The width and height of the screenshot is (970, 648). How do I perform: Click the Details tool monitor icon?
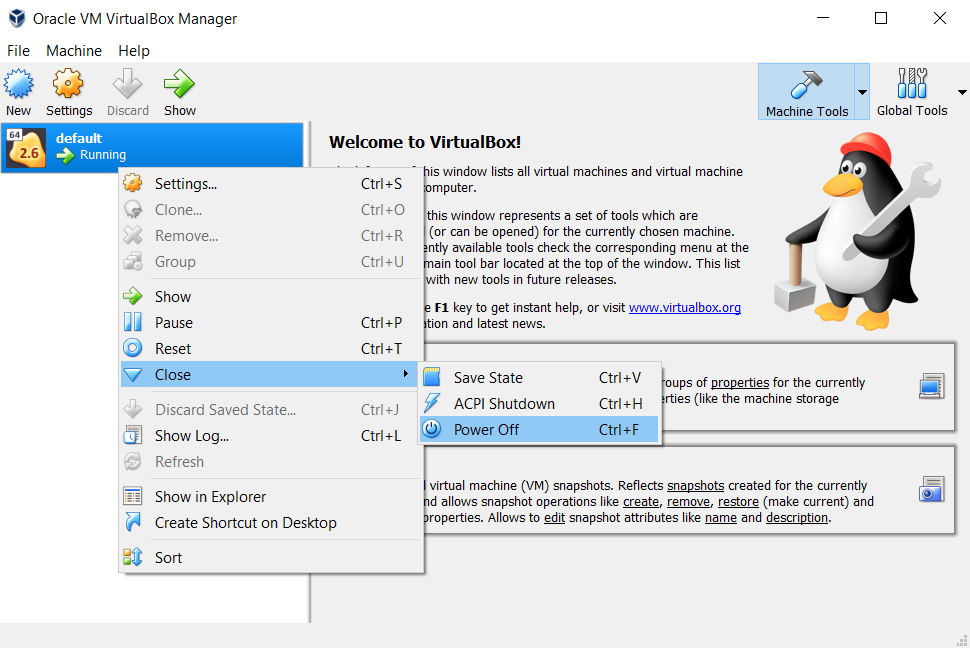pyautogui.click(x=932, y=386)
